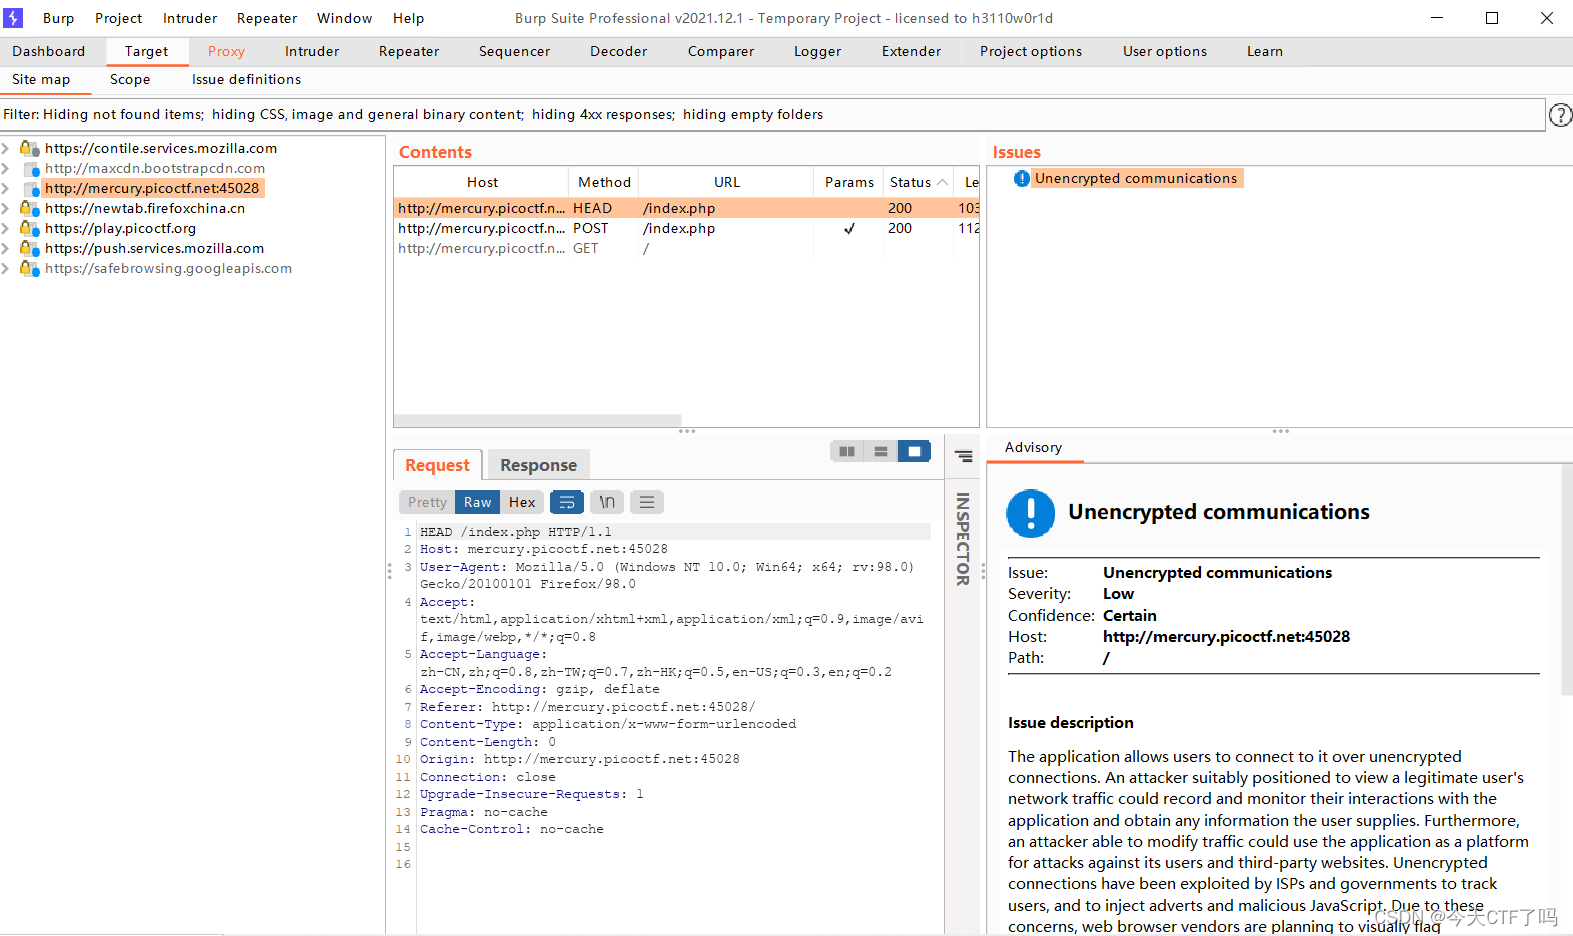Click the safebrowsing.googleapis.com lock icon

pyautogui.click(x=30, y=269)
